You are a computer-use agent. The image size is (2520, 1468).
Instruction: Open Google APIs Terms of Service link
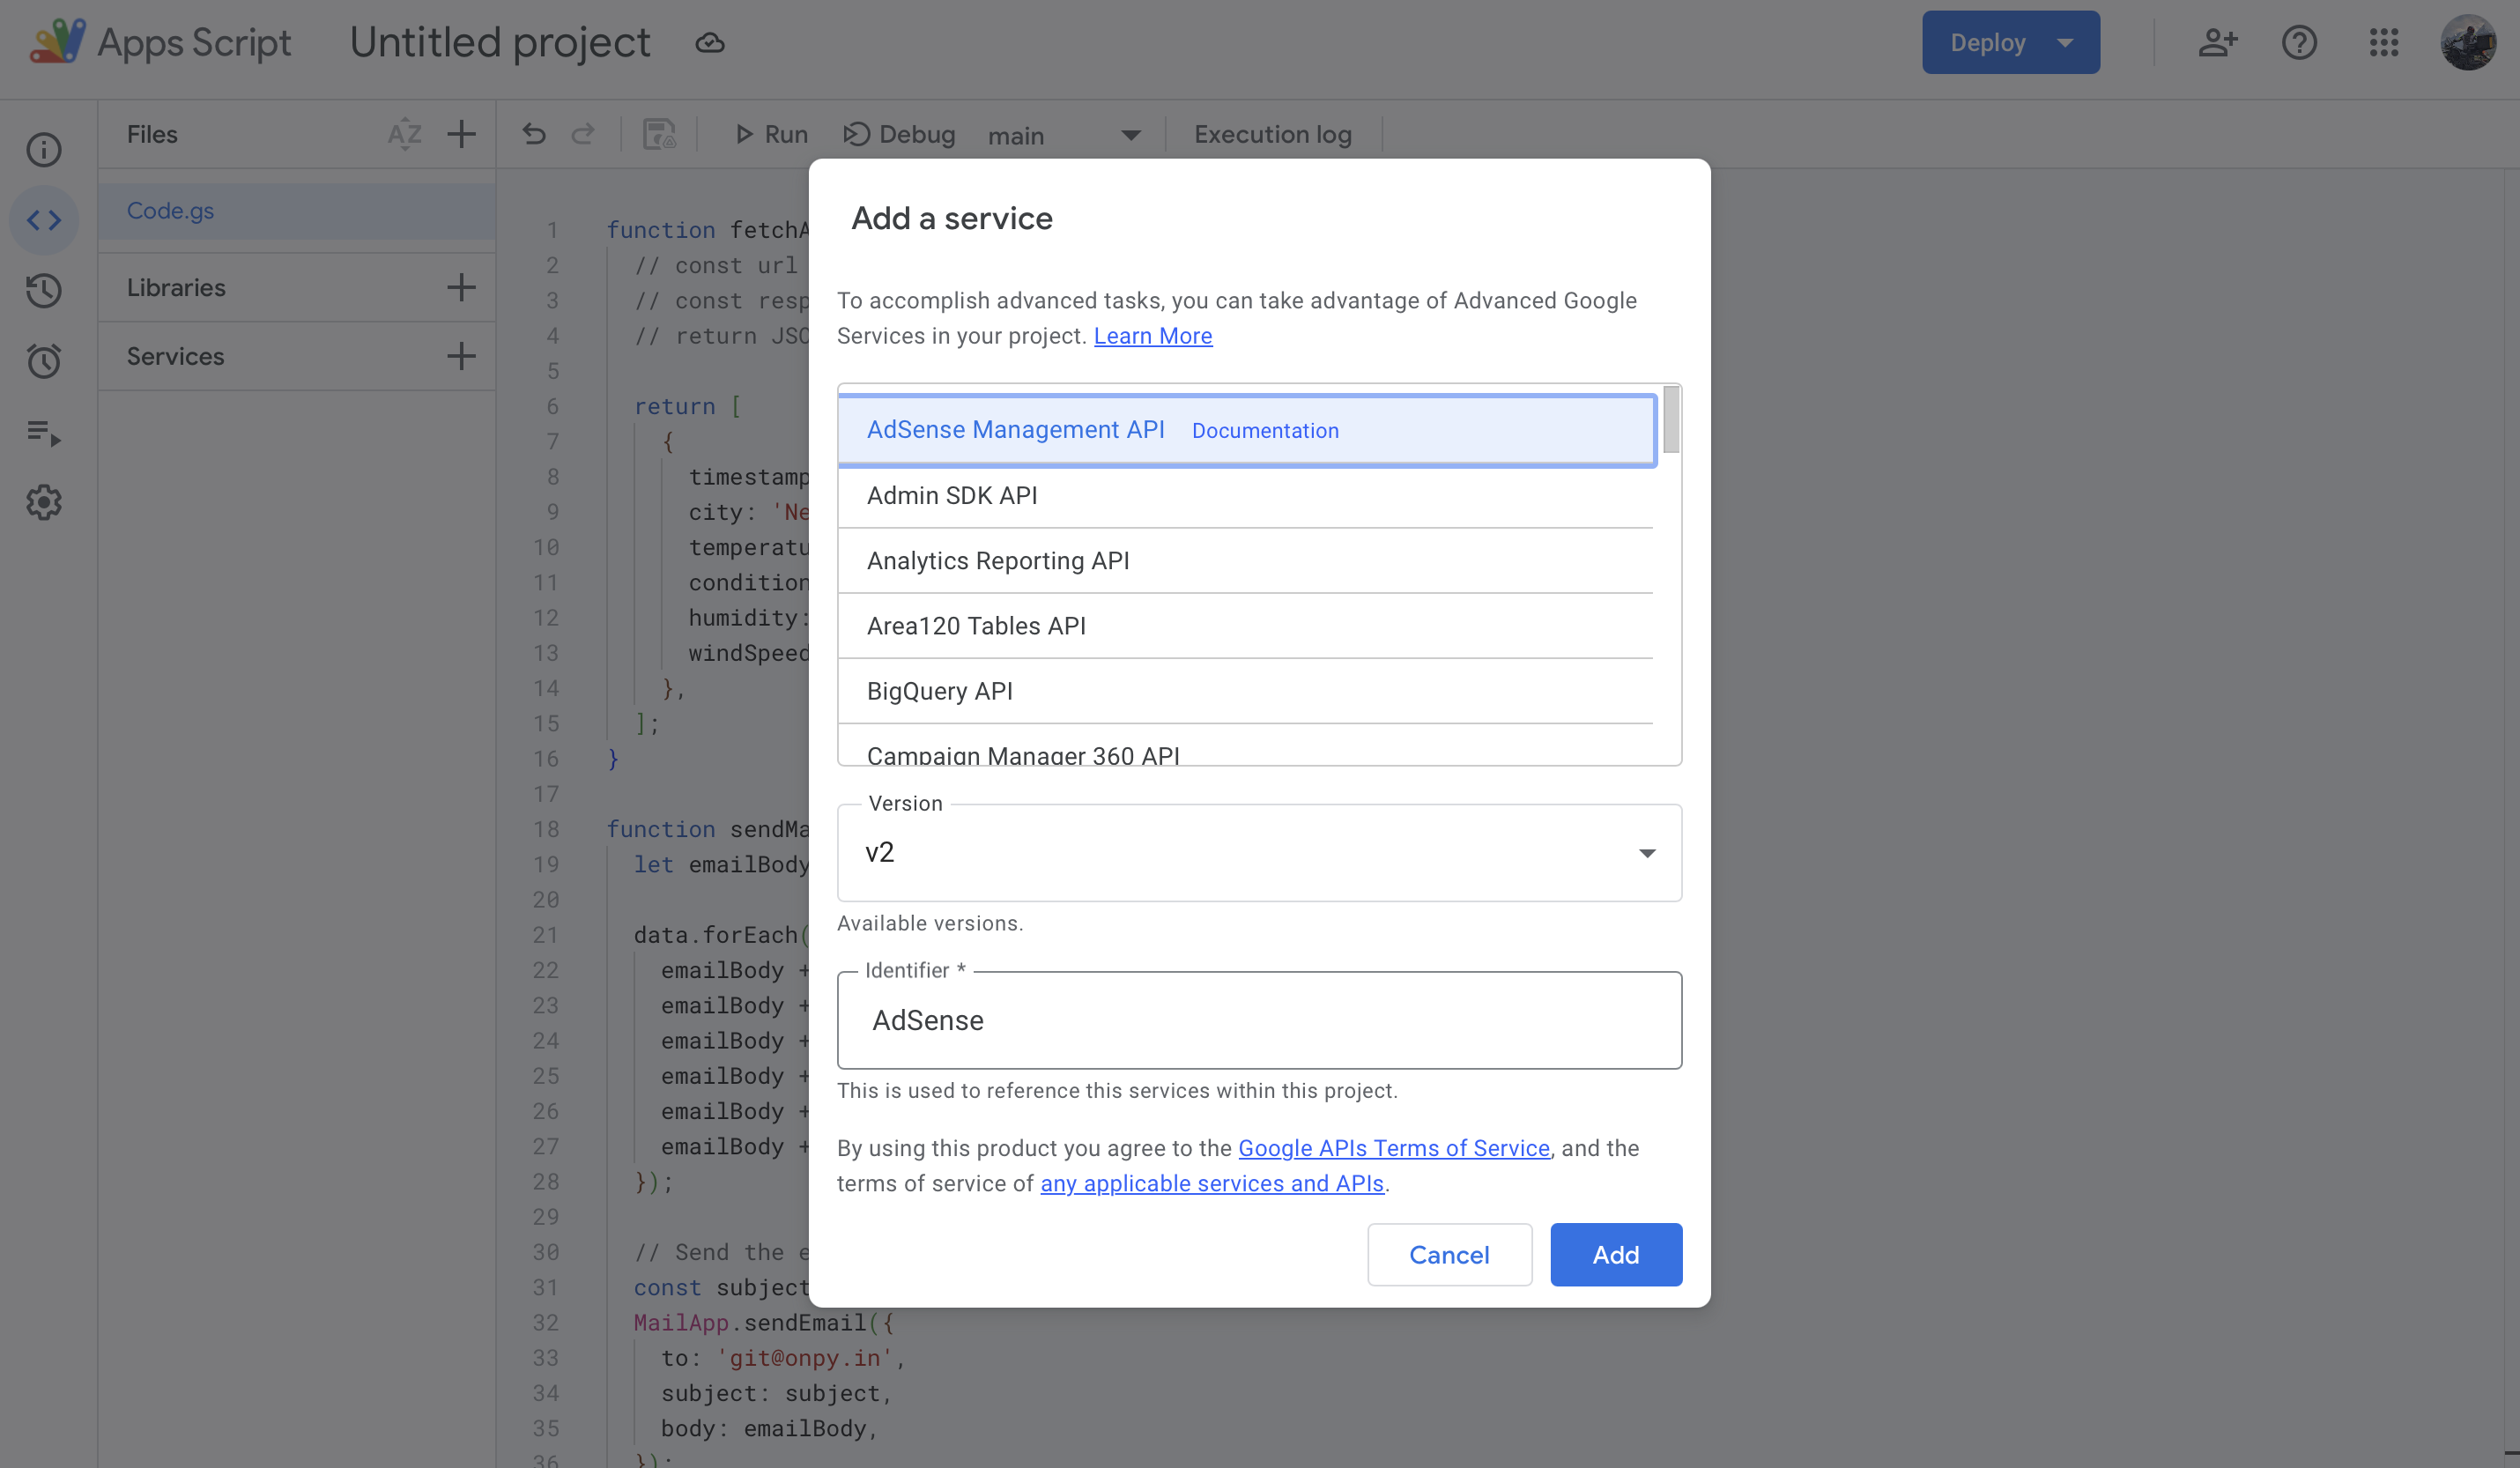point(1394,1148)
